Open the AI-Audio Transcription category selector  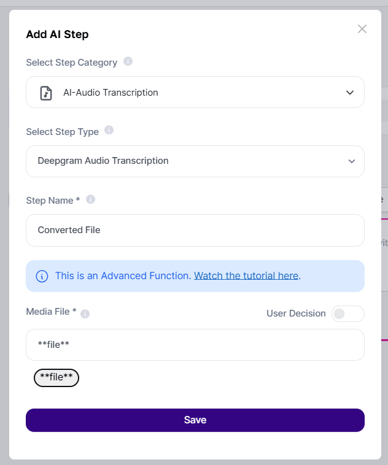tap(195, 92)
